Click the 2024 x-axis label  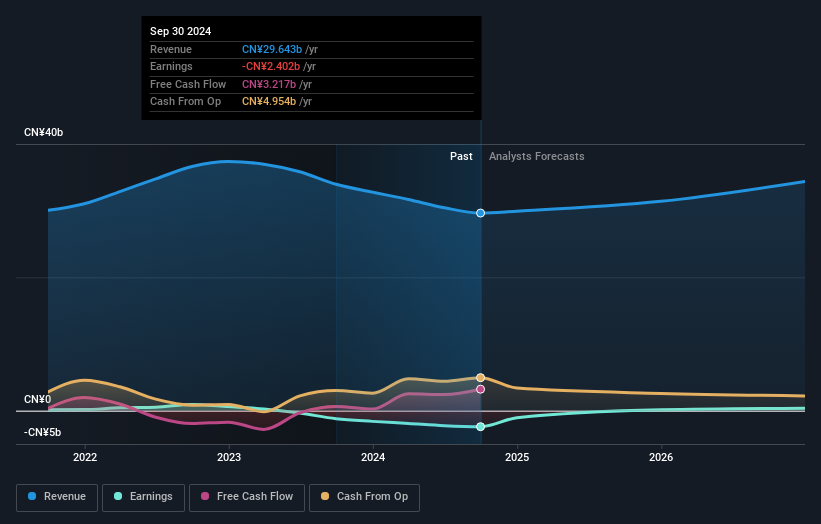[x=373, y=457]
